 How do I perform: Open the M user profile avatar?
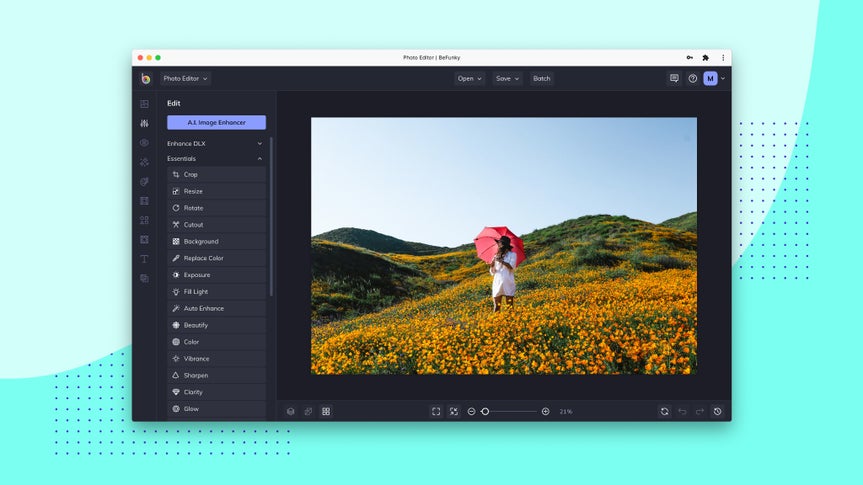coord(711,79)
